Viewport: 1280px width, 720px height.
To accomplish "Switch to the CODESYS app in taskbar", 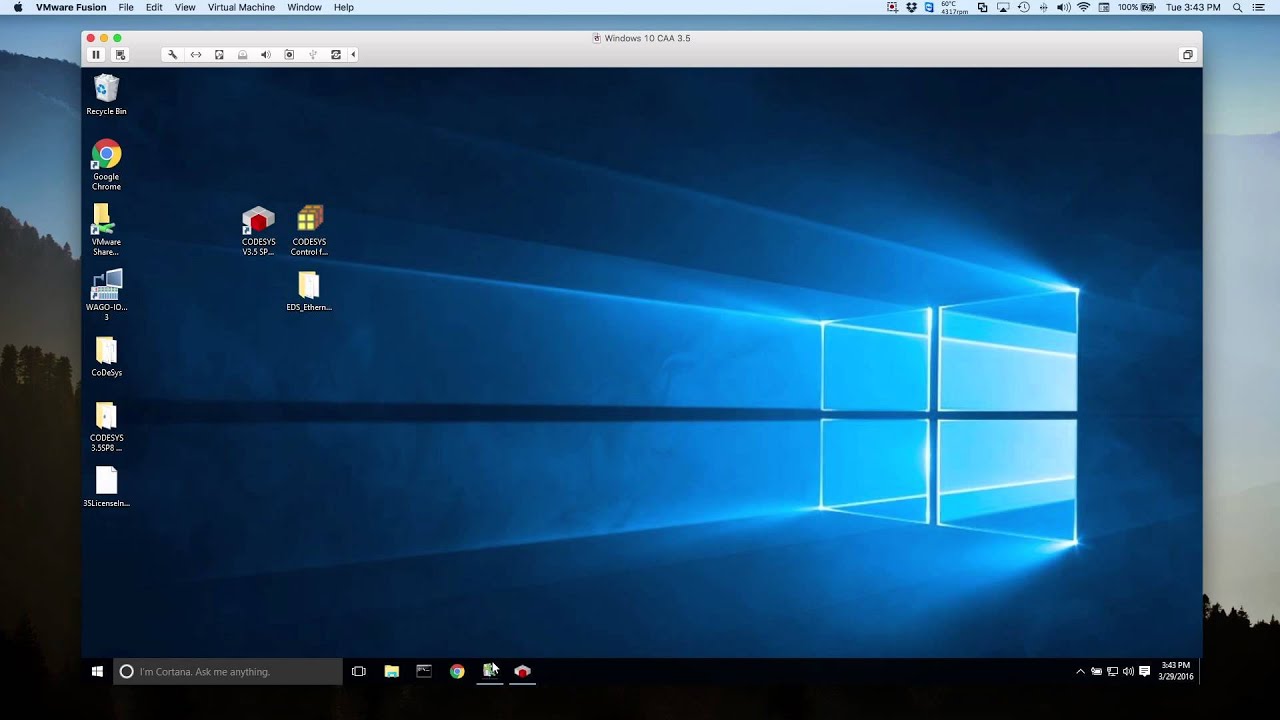I will point(522,671).
